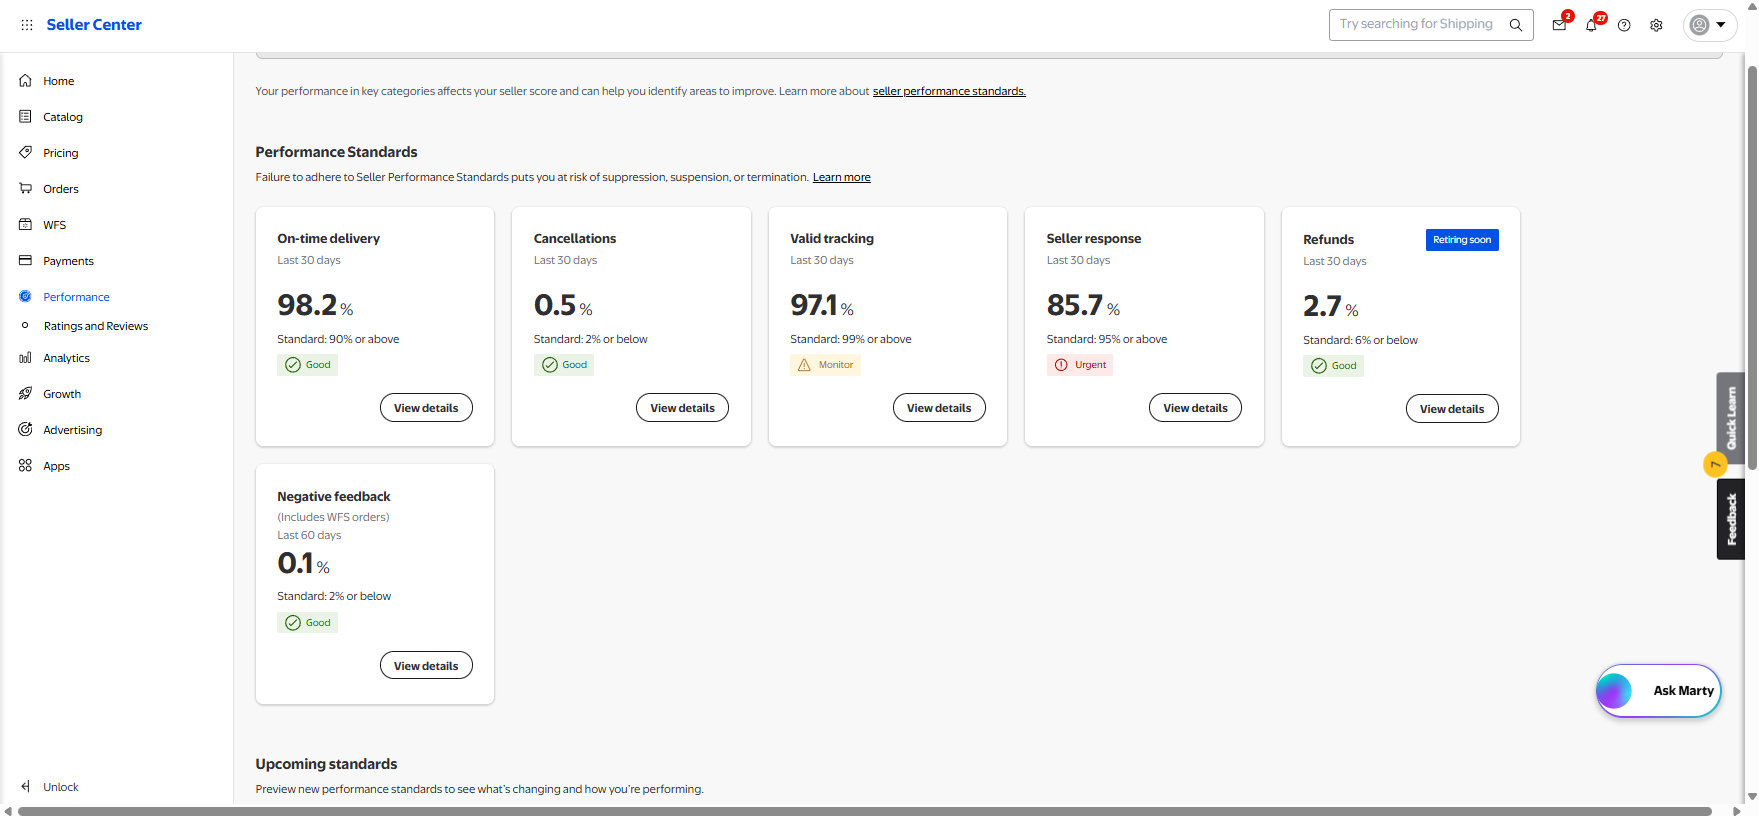
Task: Click the Performance badge icon
Action: [x=25, y=297]
